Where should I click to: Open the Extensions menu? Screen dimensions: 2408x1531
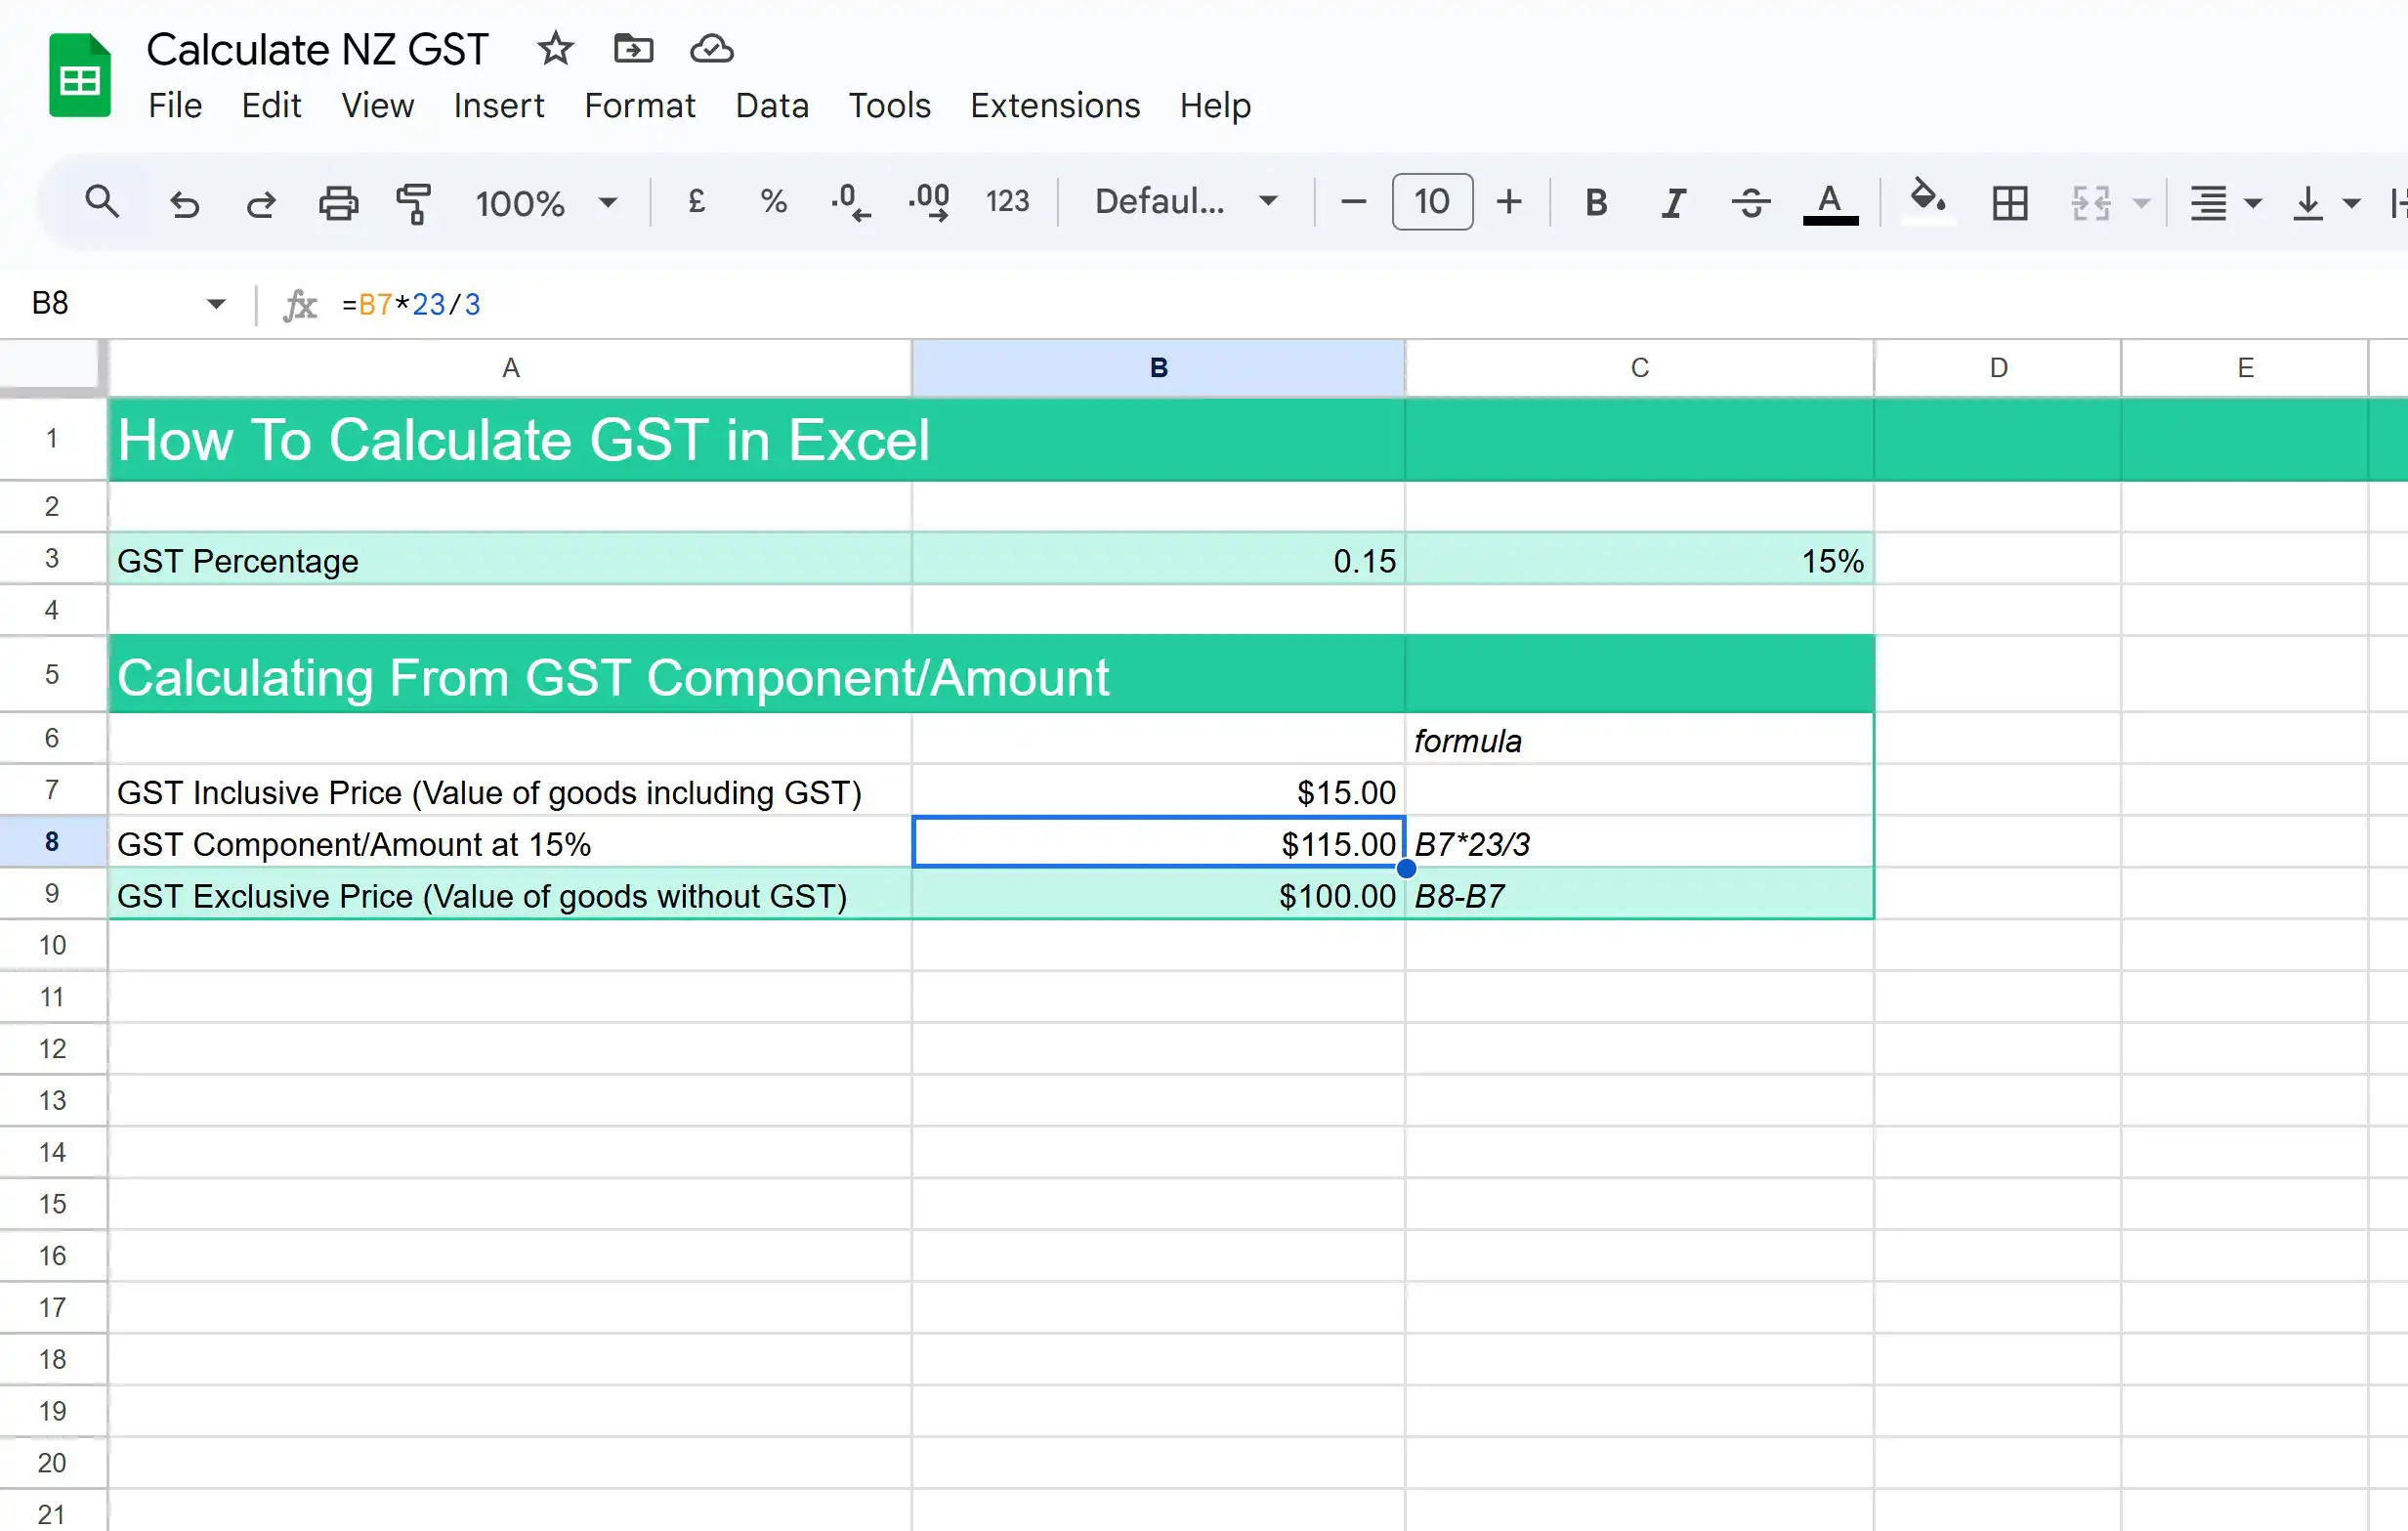pos(1055,106)
